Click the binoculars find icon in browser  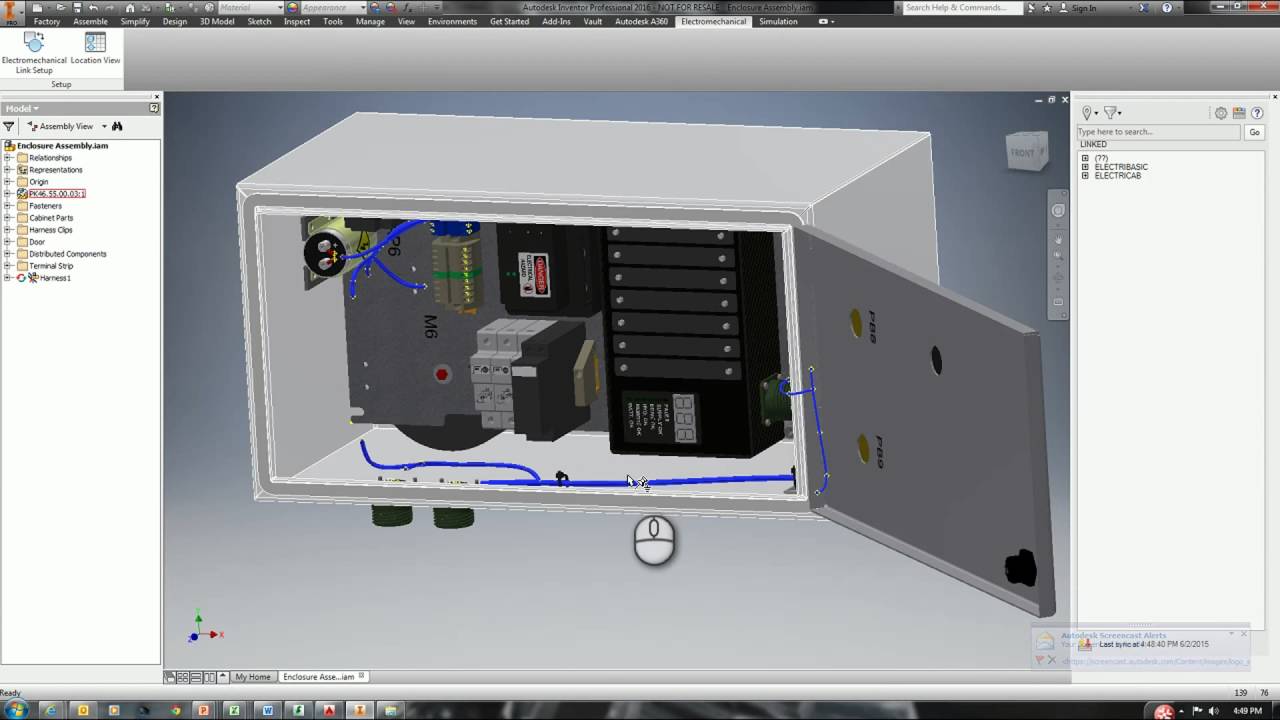(x=117, y=126)
